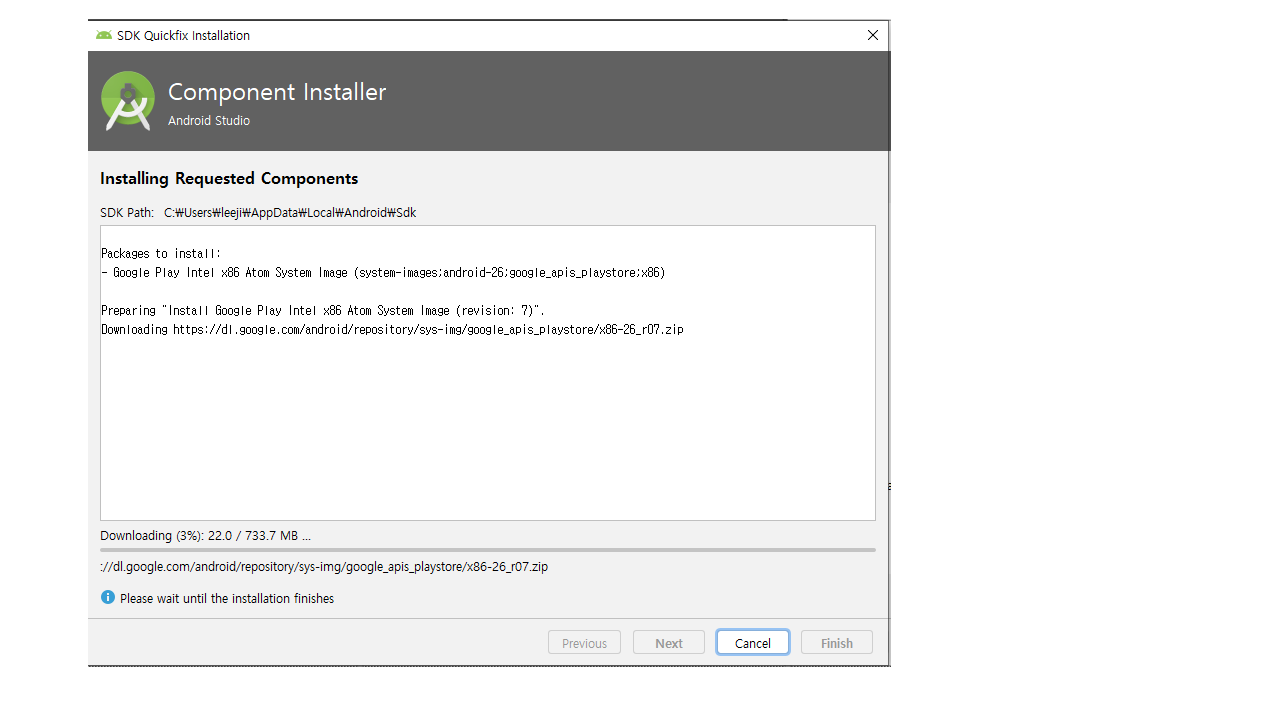Viewport: 1280px width, 720px height.
Task: Click the "Installing Requested Components" heading
Action: point(229,179)
